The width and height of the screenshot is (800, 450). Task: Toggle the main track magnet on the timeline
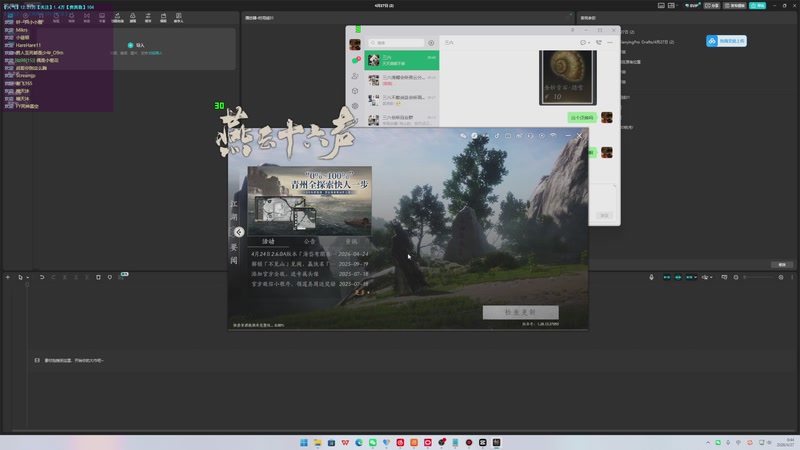[667, 277]
